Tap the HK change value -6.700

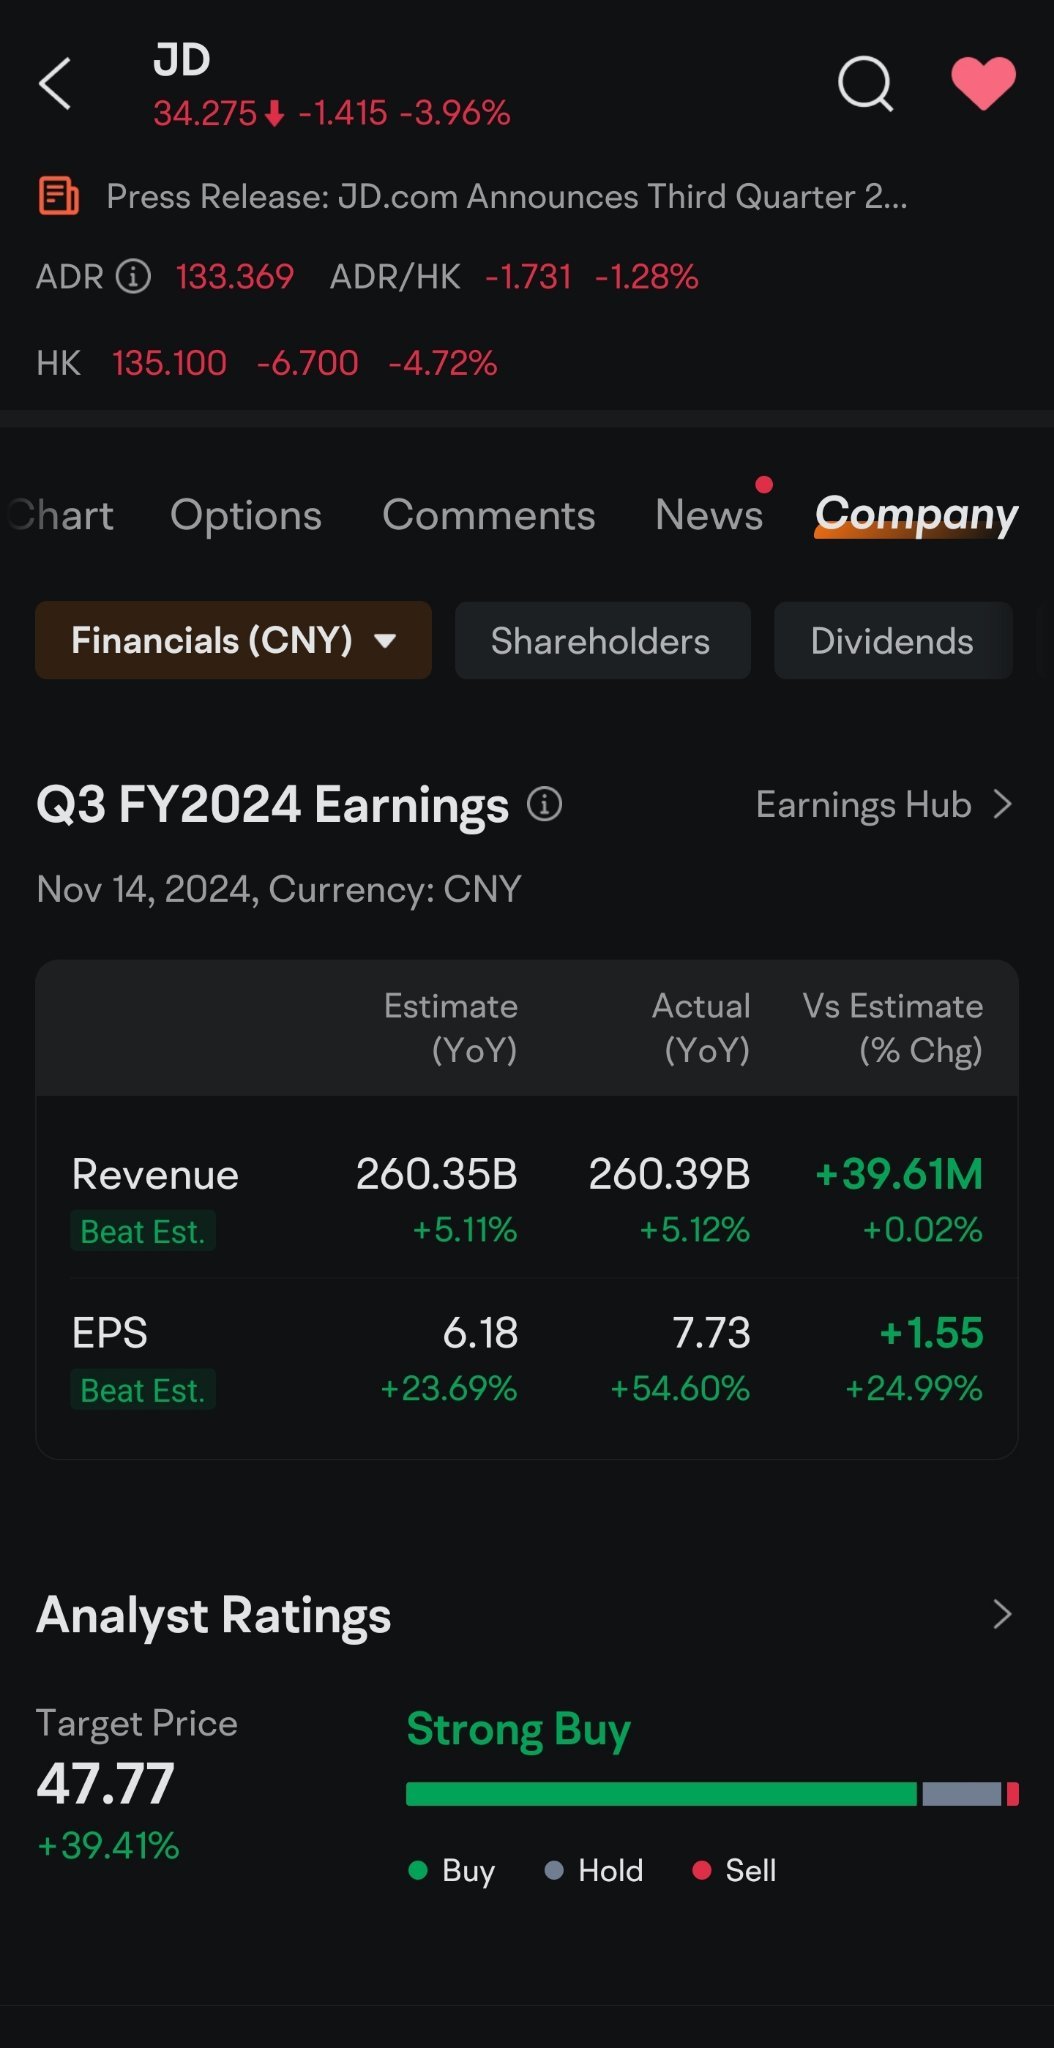click(x=307, y=362)
